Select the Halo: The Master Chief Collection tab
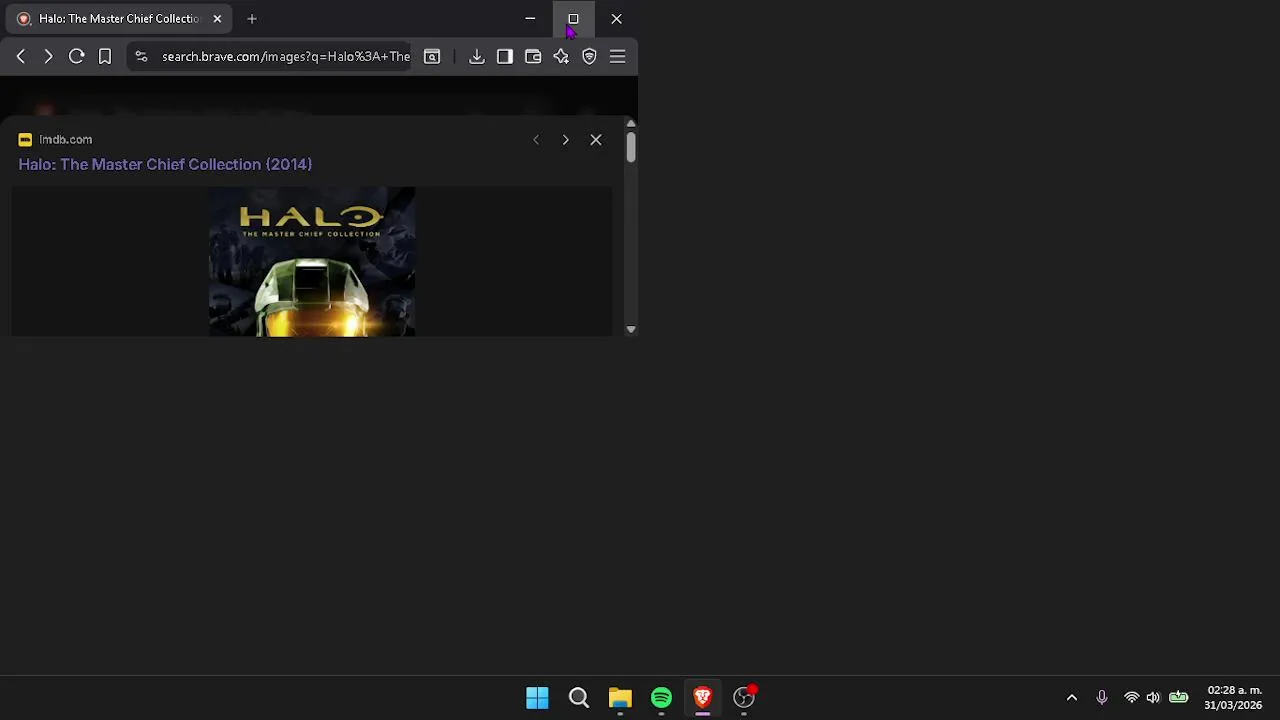This screenshot has width=1280, height=720. point(120,19)
